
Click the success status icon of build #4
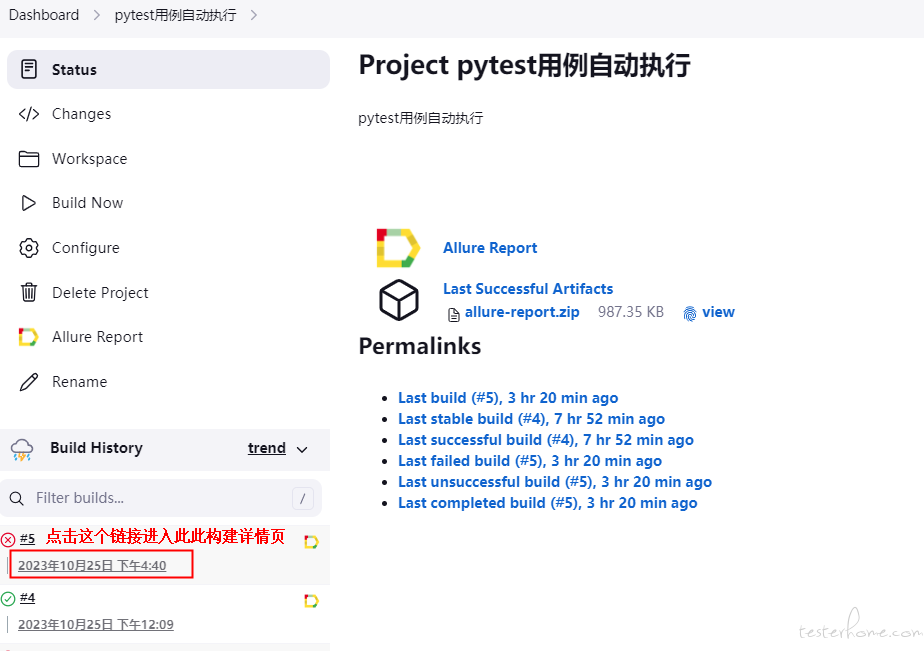8,599
